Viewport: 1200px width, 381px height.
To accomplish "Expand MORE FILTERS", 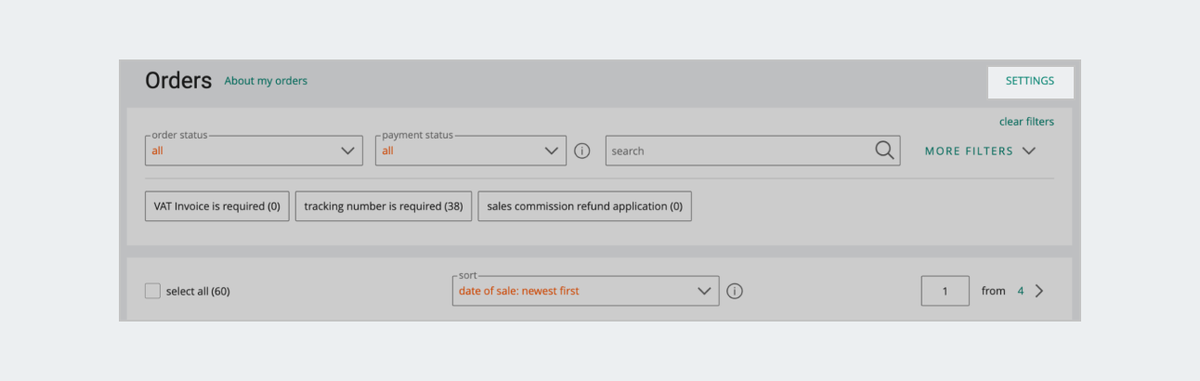I will click(980, 151).
